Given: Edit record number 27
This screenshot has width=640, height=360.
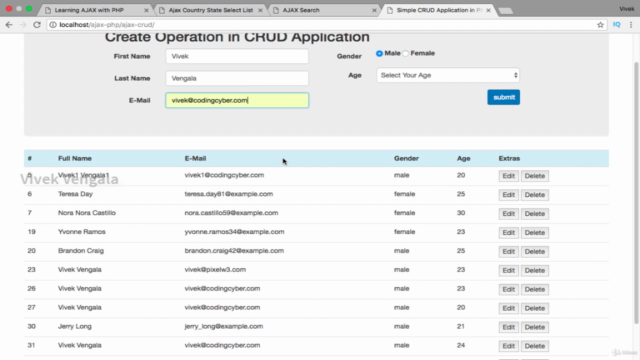Looking at the screenshot, I should [509, 308].
